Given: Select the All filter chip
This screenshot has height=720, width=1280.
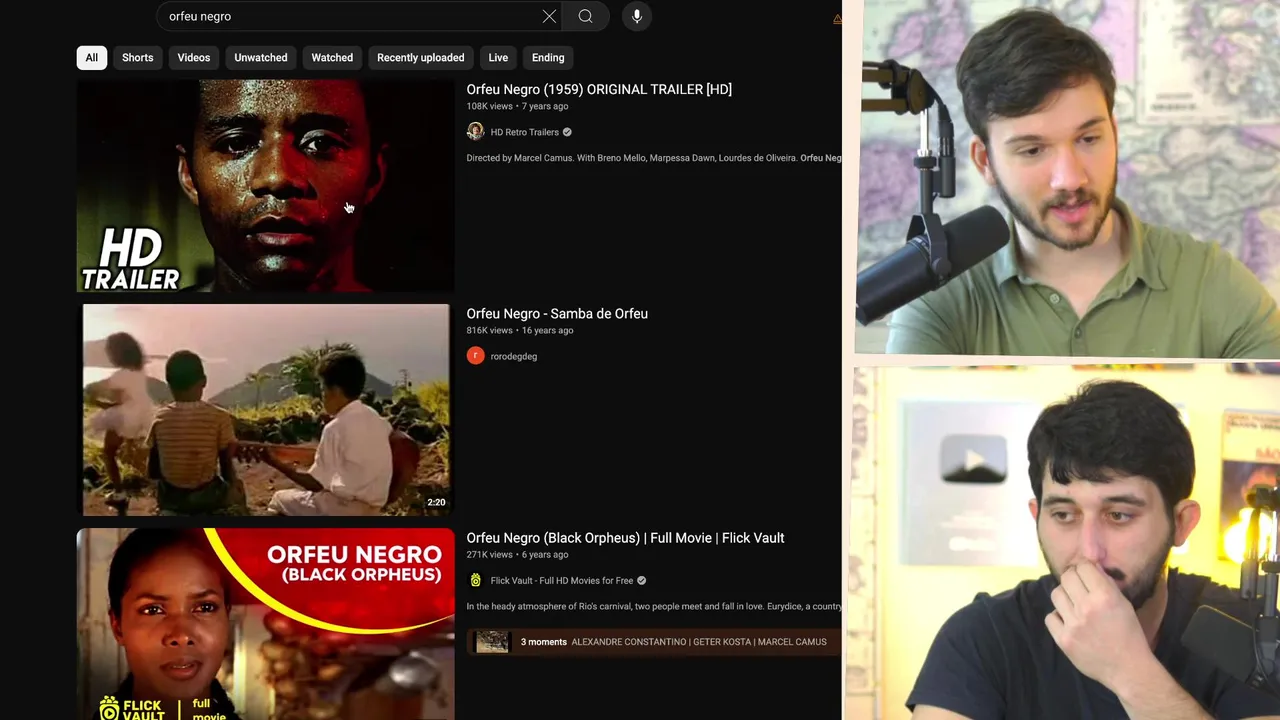Looking at the screenshot, I should click(91, 58).
